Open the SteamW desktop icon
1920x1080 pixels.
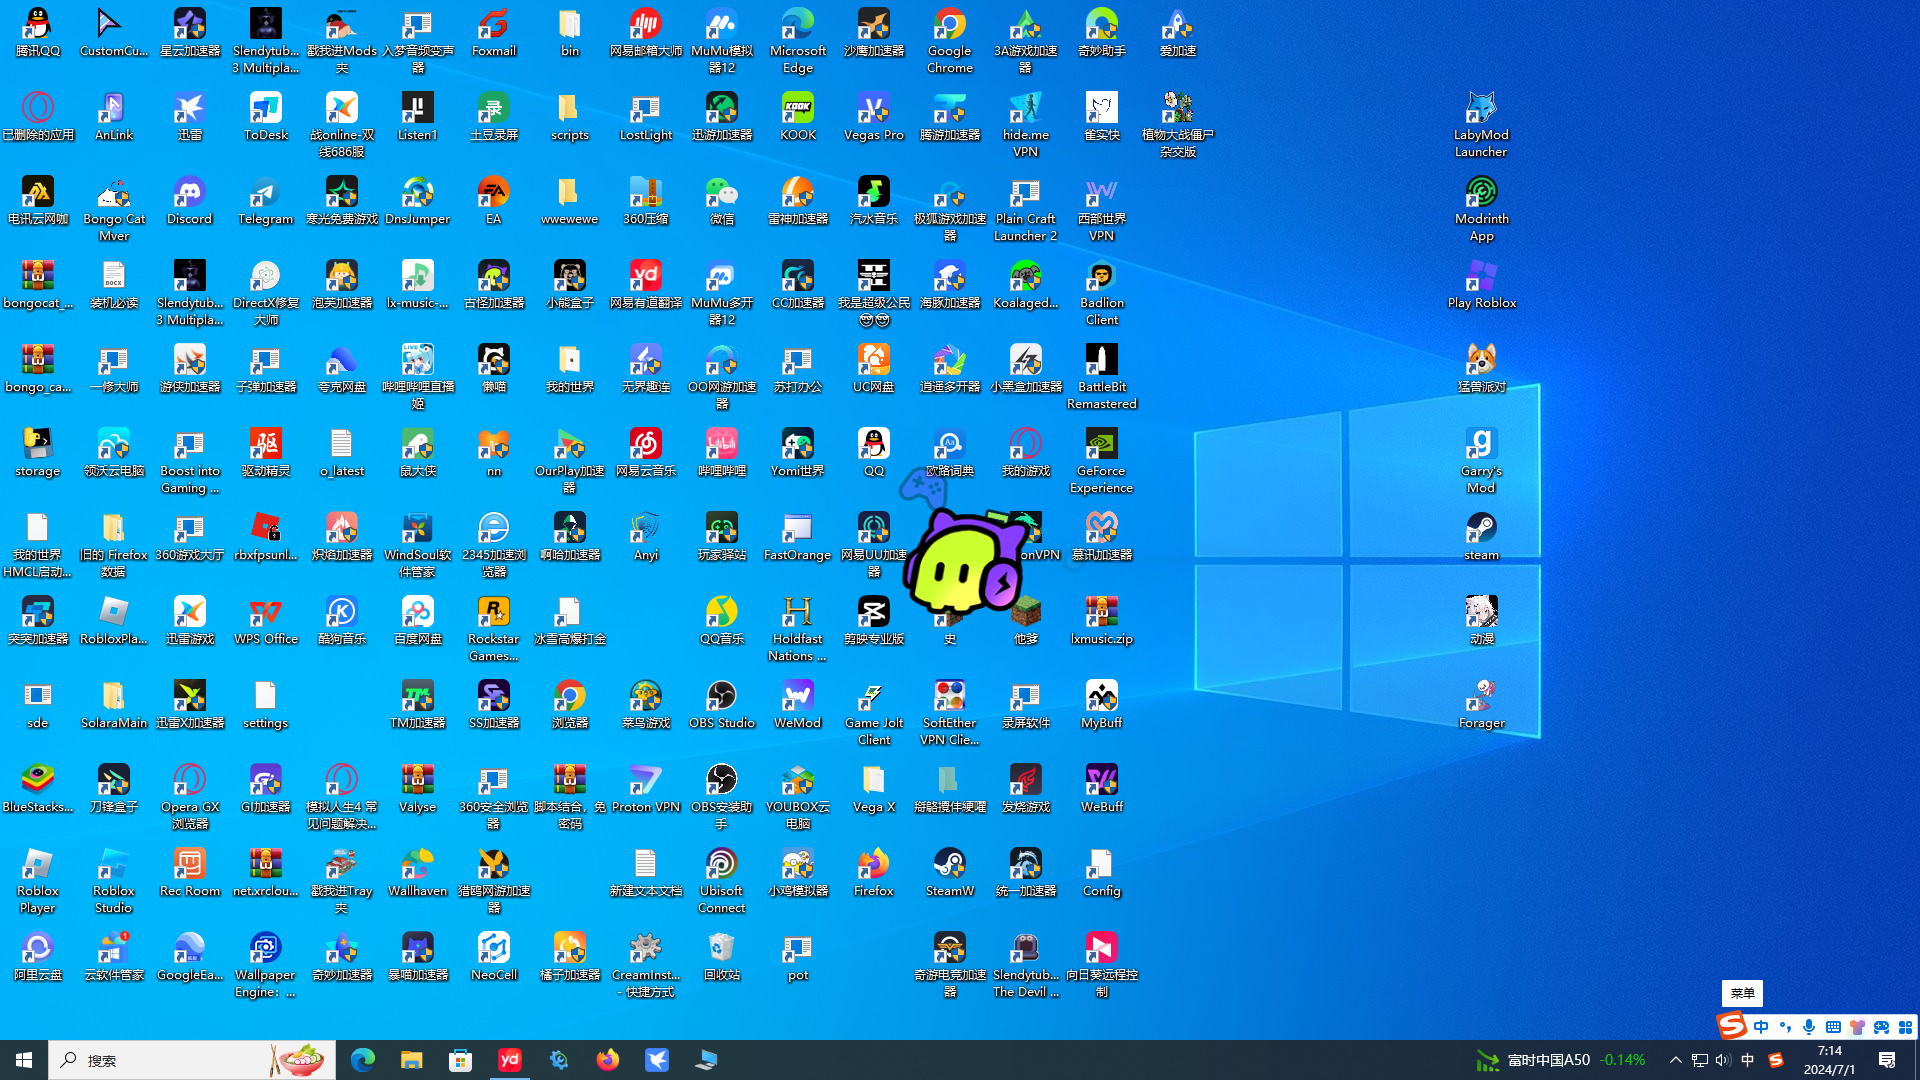tap(949, 873)
